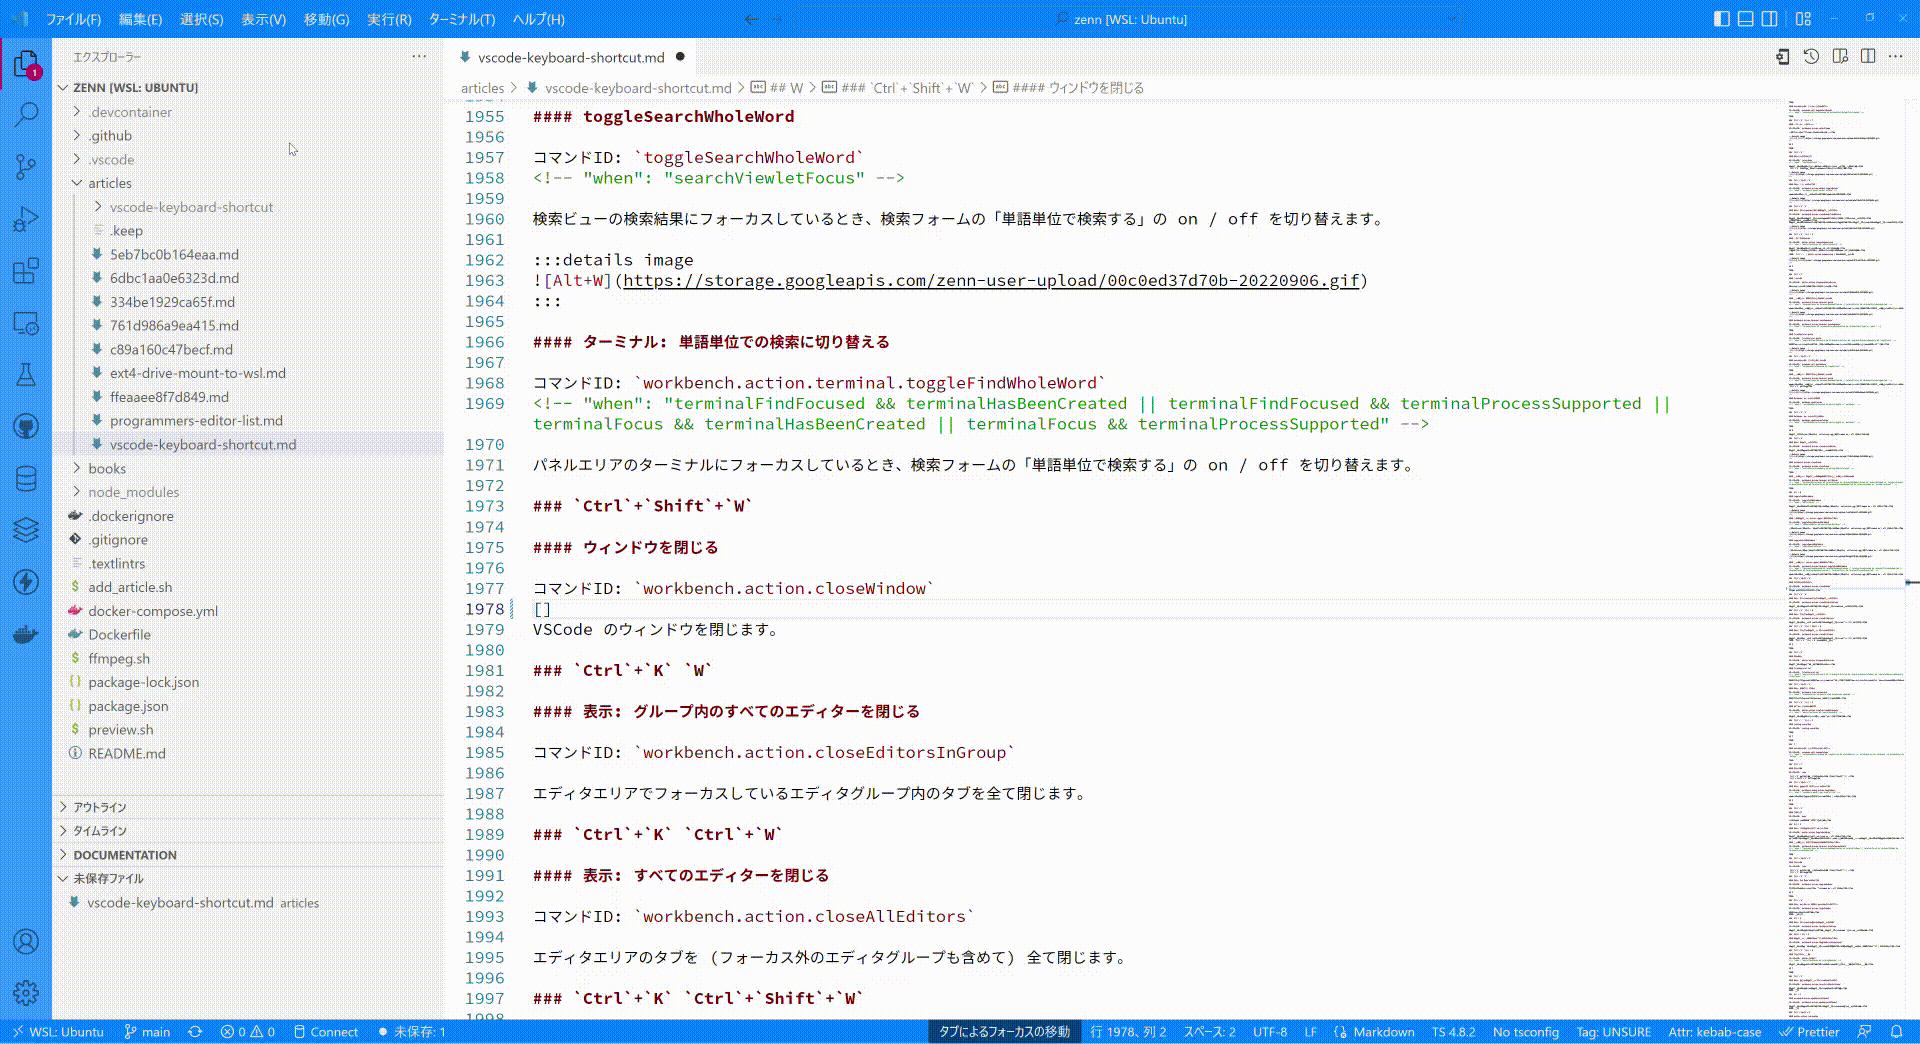This screenshot has height=1044, width=1920.
Task: Open the stacked layers view in activity bar
Action: click(26, 530)
